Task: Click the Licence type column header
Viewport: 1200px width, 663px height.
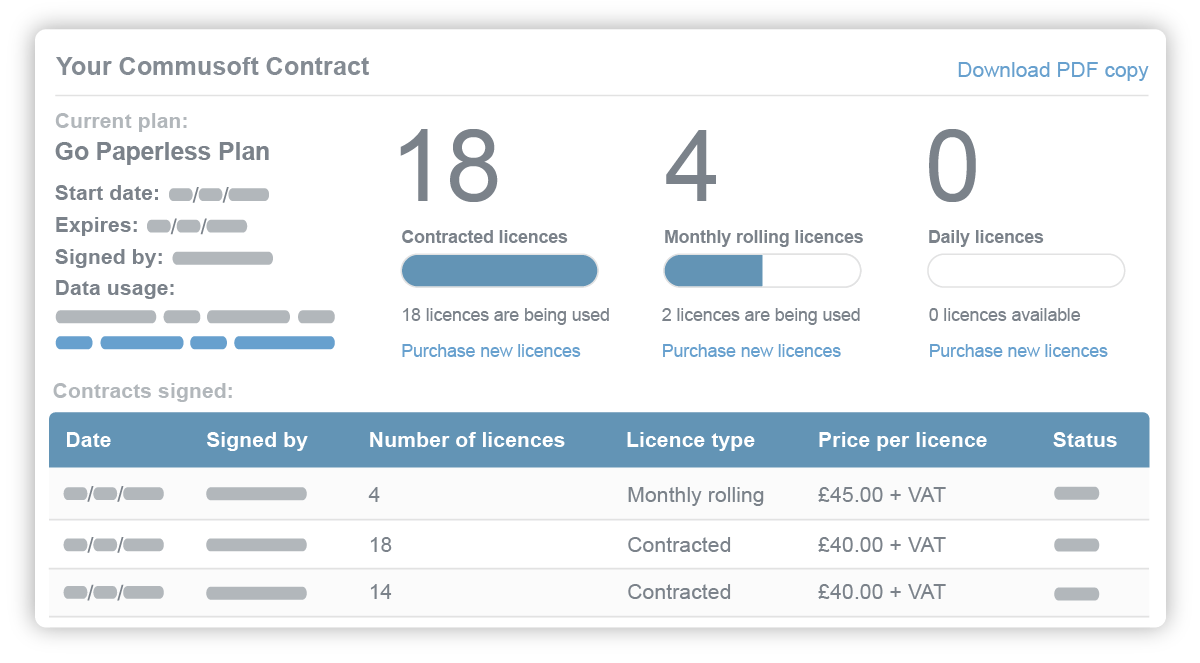Action: pyautogui.click(x=690, y=440)
